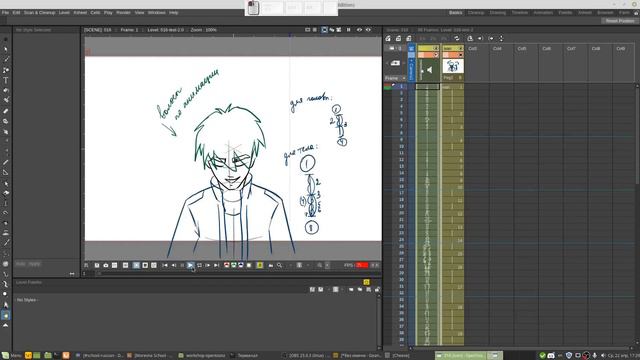This screenshot has height=360, width=640.
Task: Switch to the Animation room tab
Action: coord(543,13)
